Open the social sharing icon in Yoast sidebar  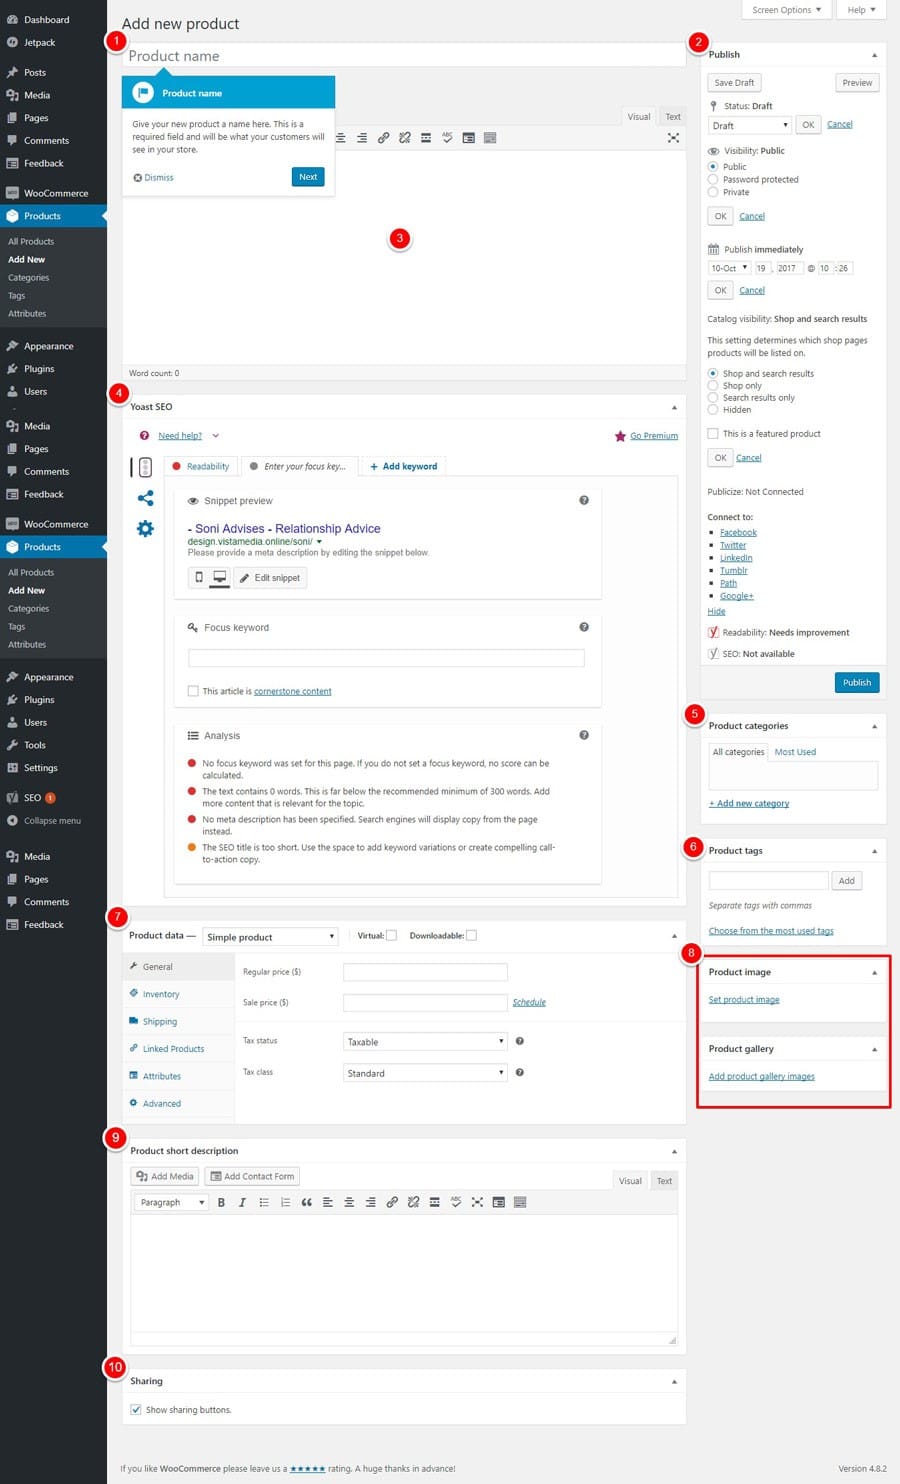[x=146, y=498]
